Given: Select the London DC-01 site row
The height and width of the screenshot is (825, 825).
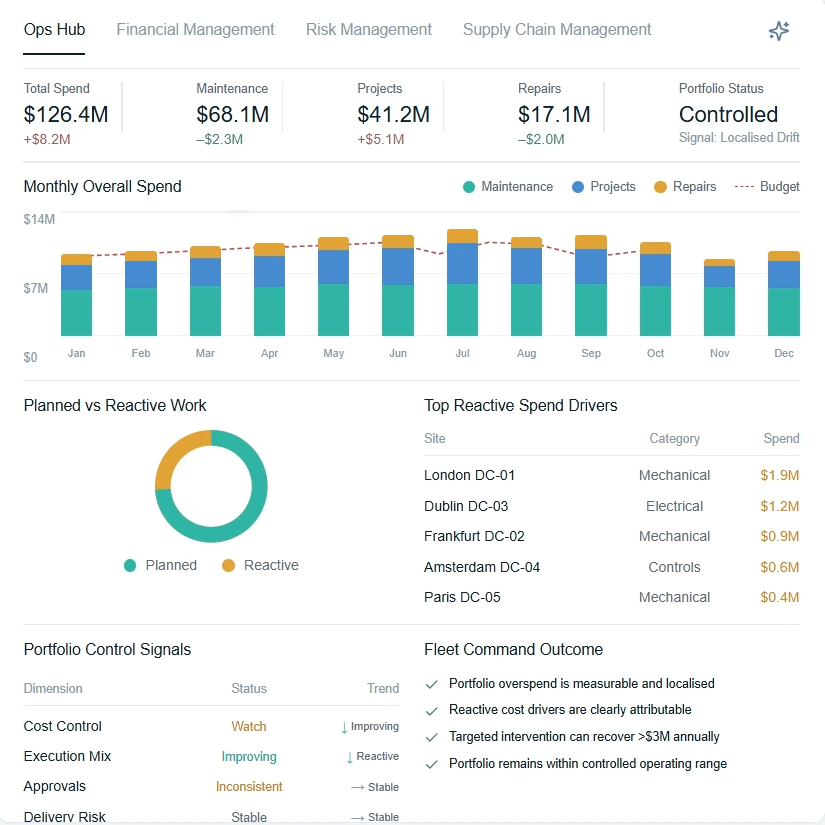Looking at the screenshot, I should [470, 475].
